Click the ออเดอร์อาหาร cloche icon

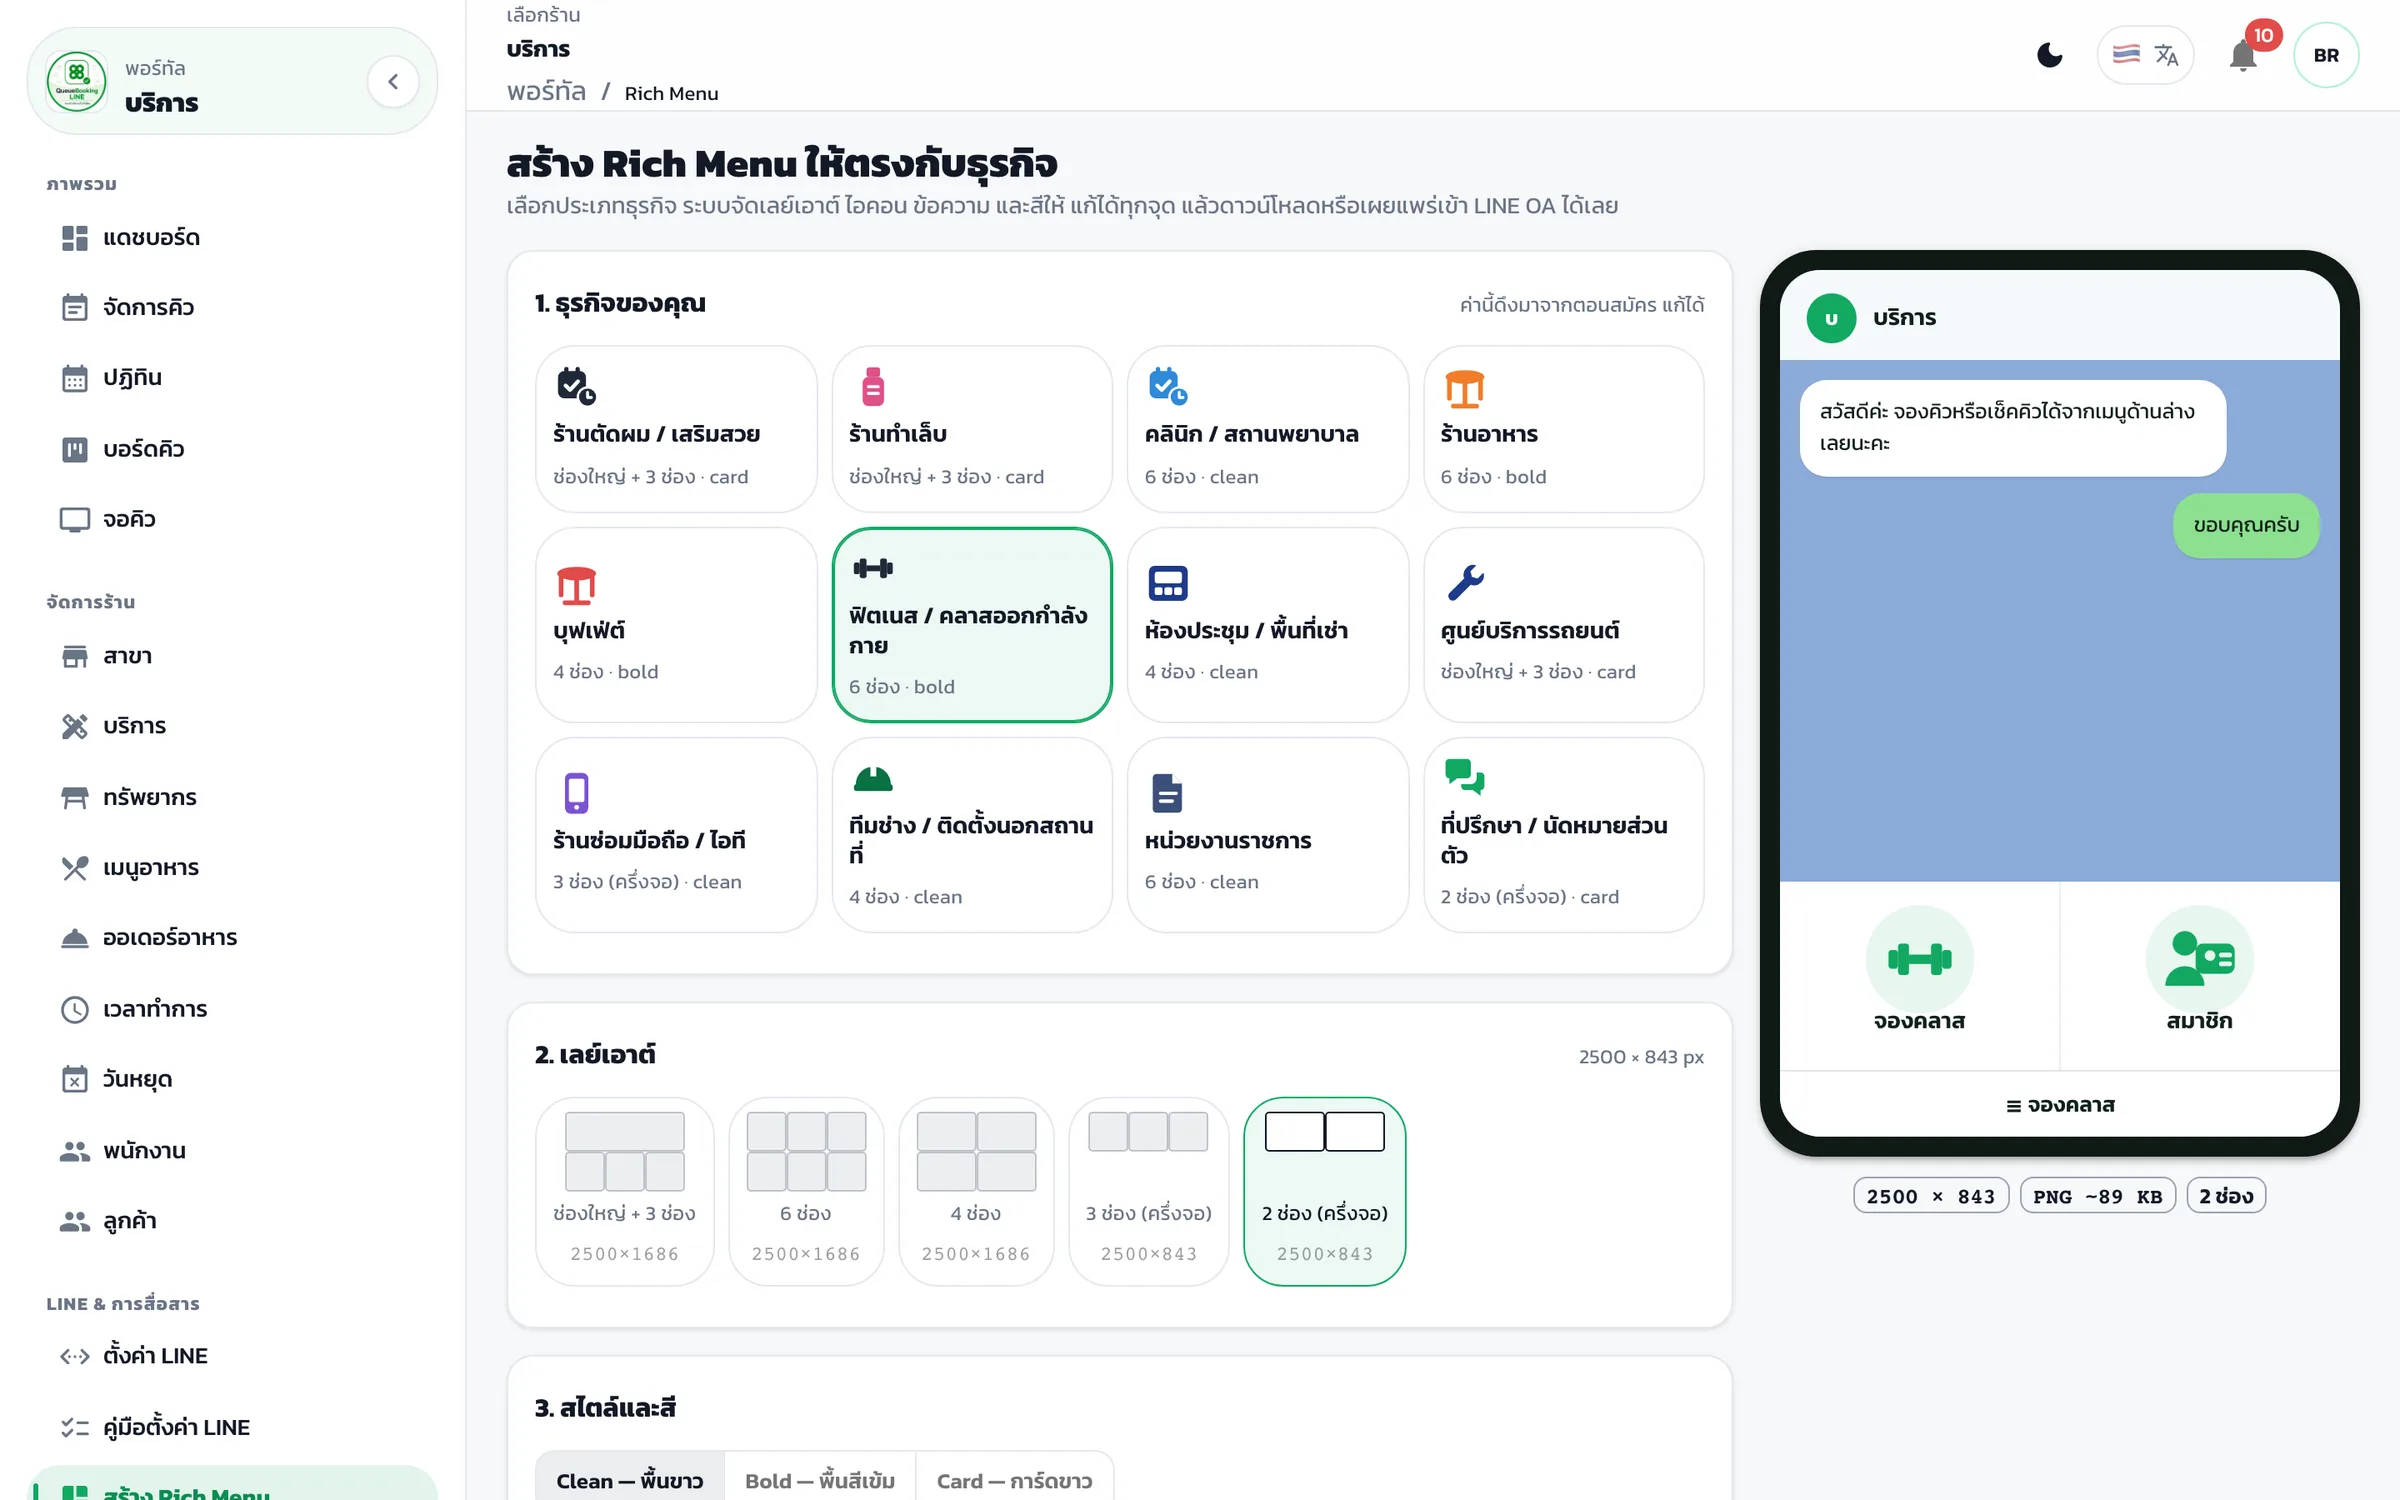tap(75, 938)
